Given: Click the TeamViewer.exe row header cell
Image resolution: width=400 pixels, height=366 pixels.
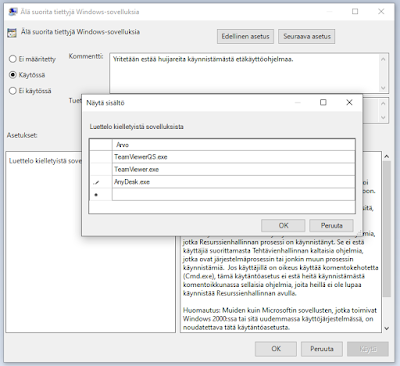Looking at the screenshot, I should coord(101,169).
